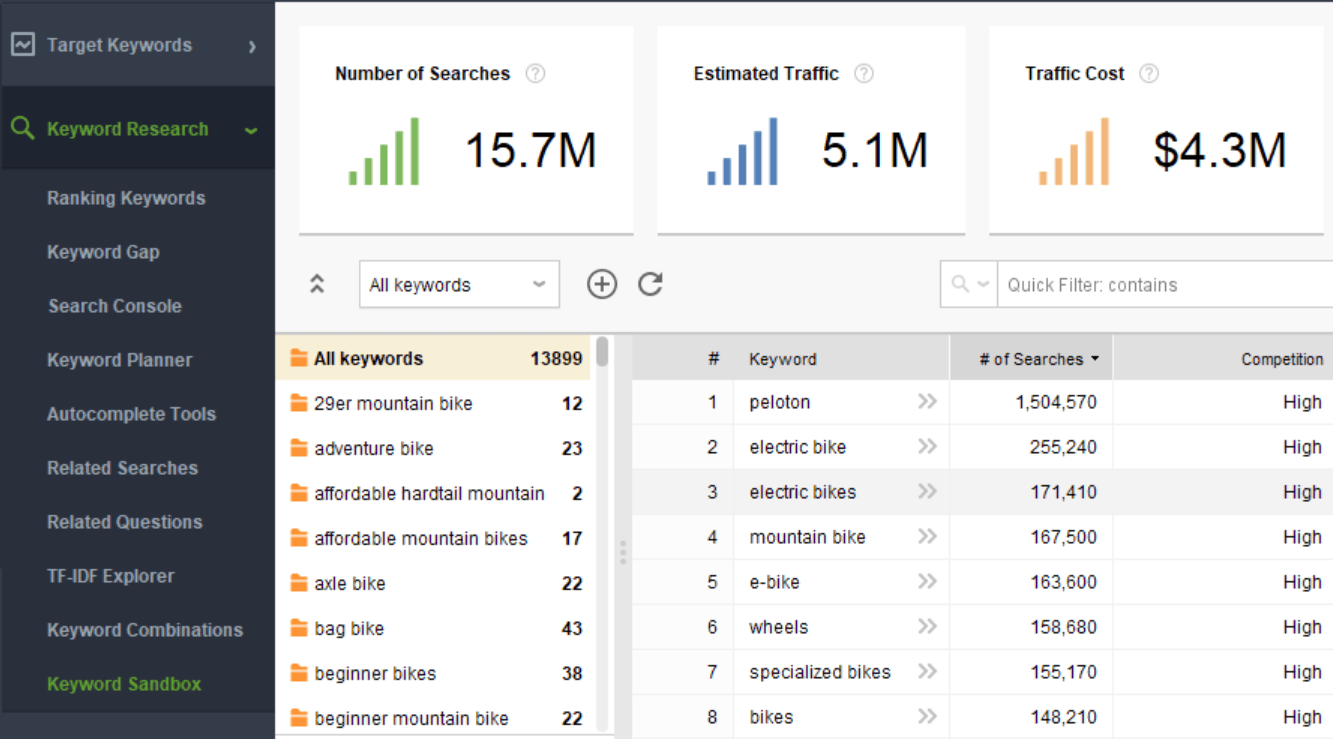Click the Keyword column header
The image size is (1333, 739).
pyautogui.click(x=841, y=359)
